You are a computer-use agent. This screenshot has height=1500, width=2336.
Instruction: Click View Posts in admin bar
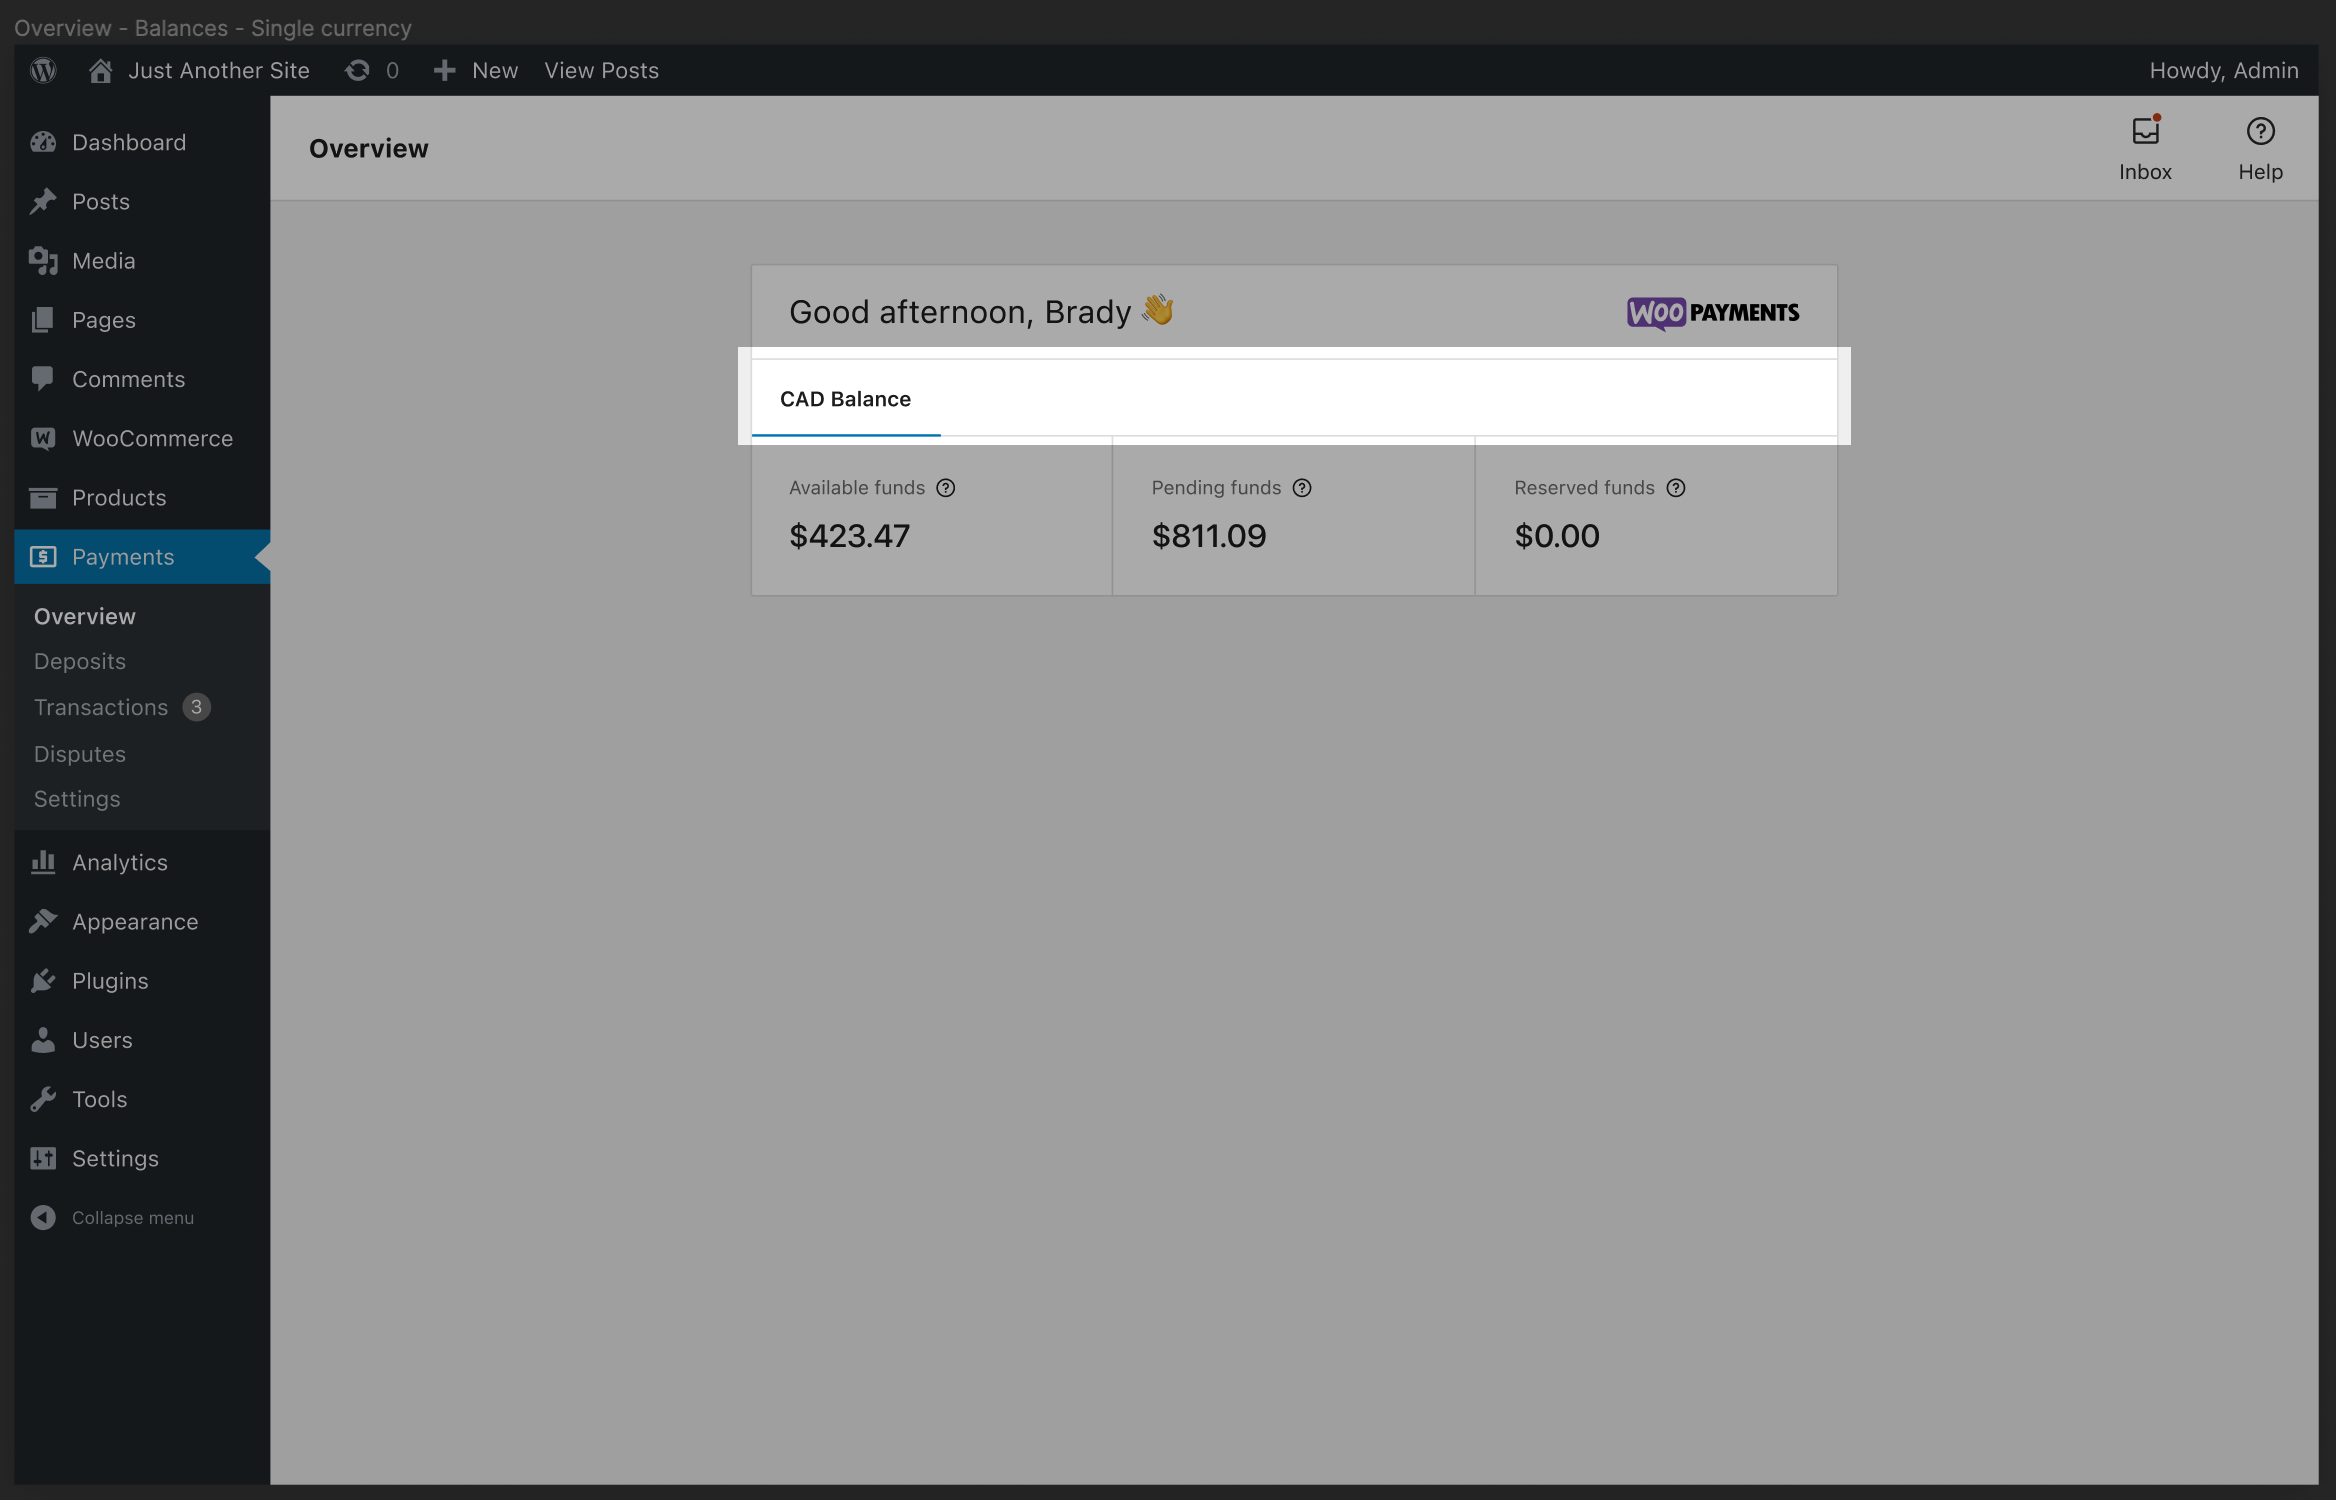coord(601,70)
